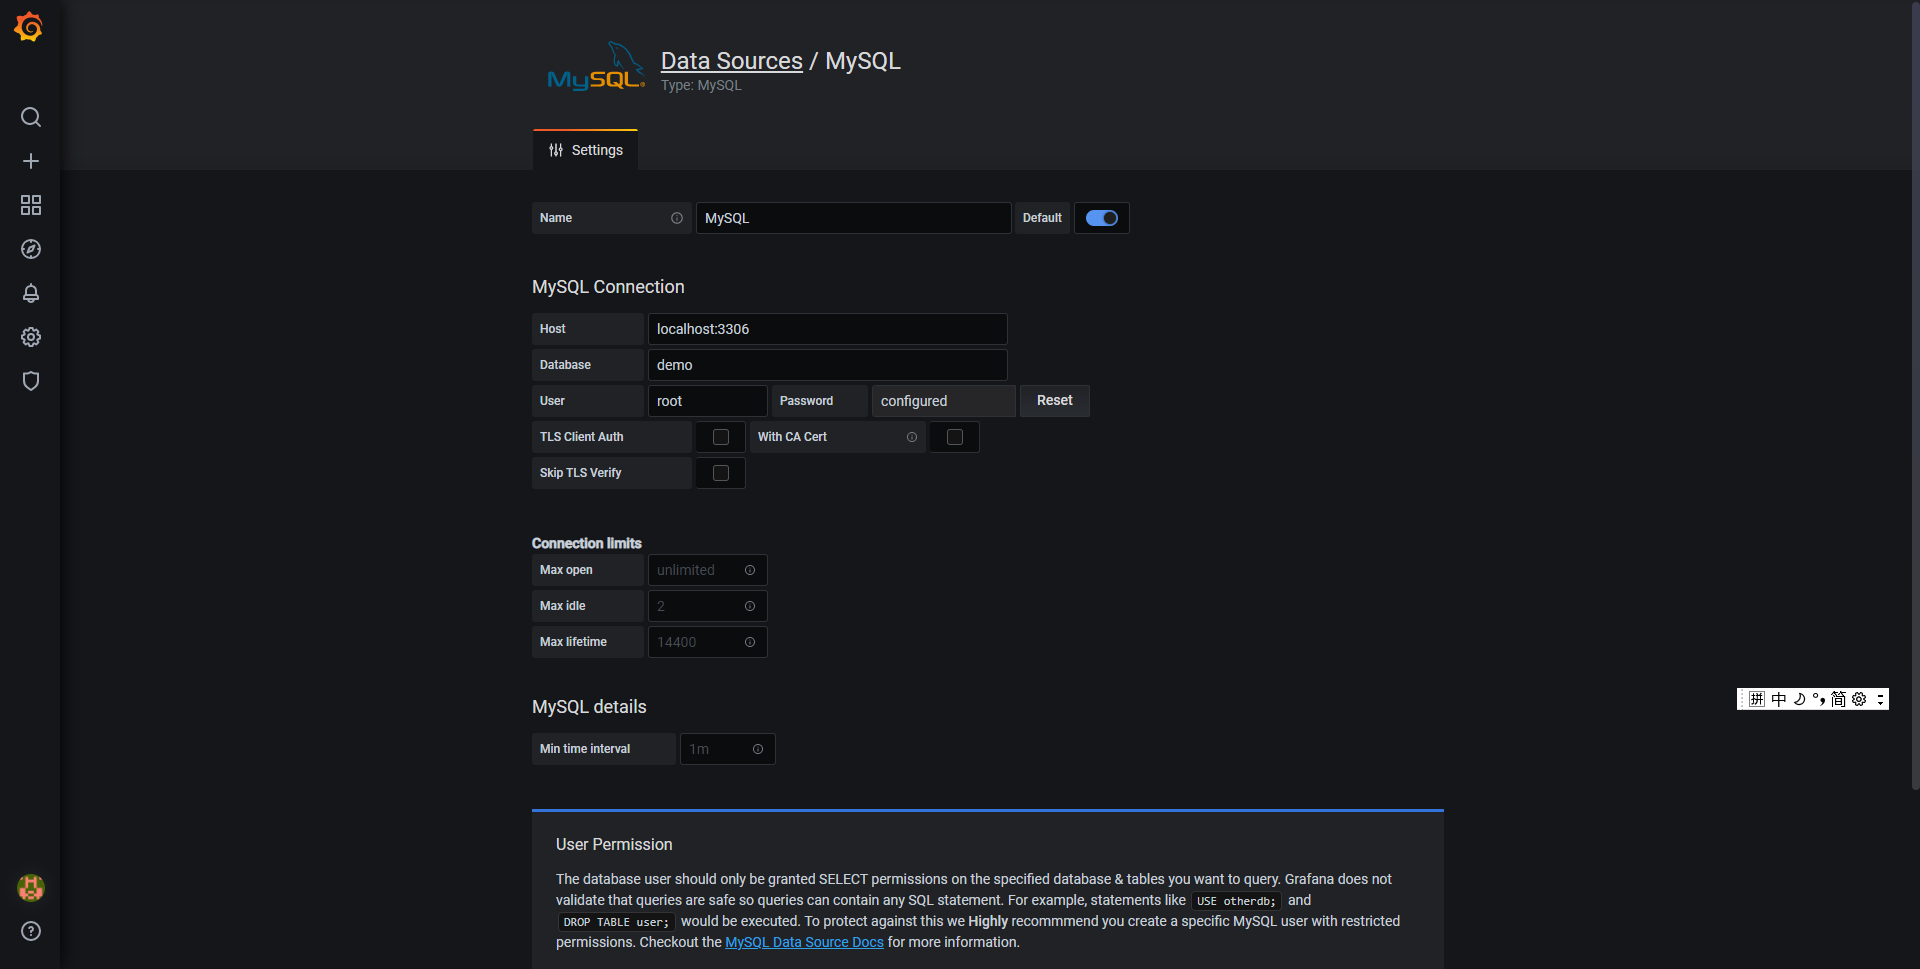This screenshot has height=969, width=1920.
Task: Click the info icon in the Max open field
Action: click(750, 570)
